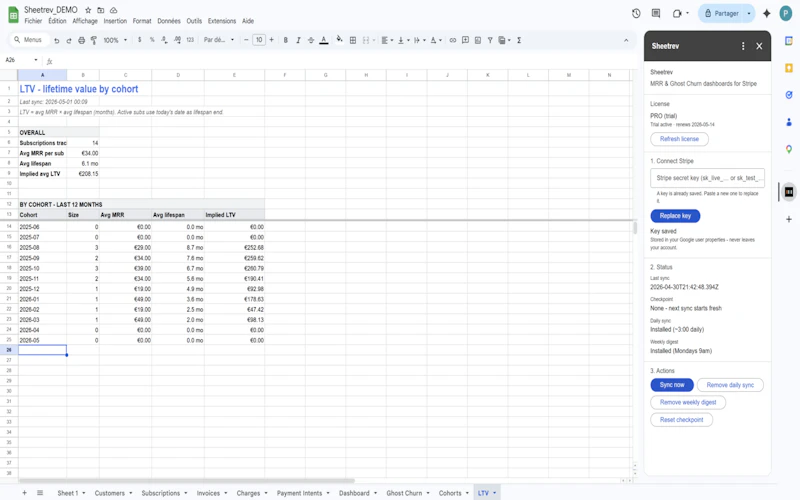Image resolution: width=800 pixels, height=500 pixels.
Task: Undo the last action
Action: pos(57,40)
